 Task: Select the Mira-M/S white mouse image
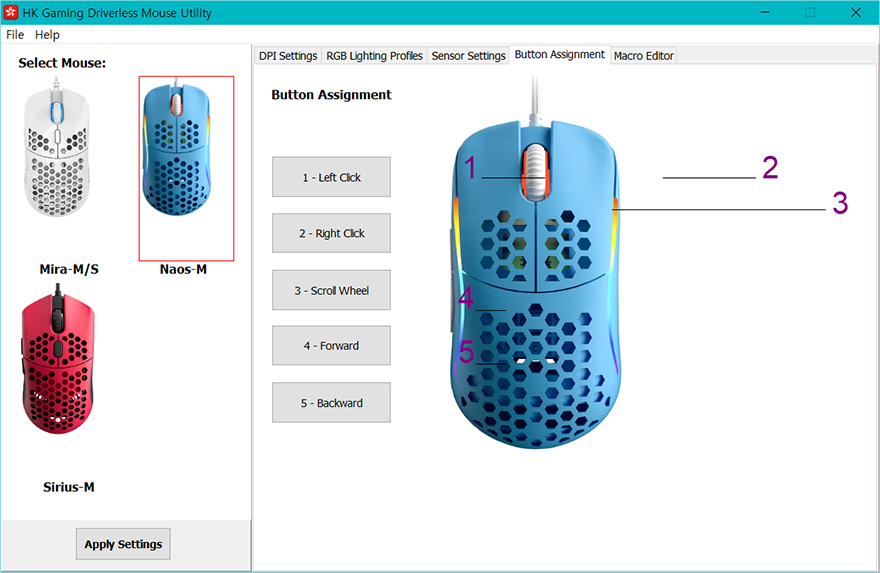pos(56,148)
